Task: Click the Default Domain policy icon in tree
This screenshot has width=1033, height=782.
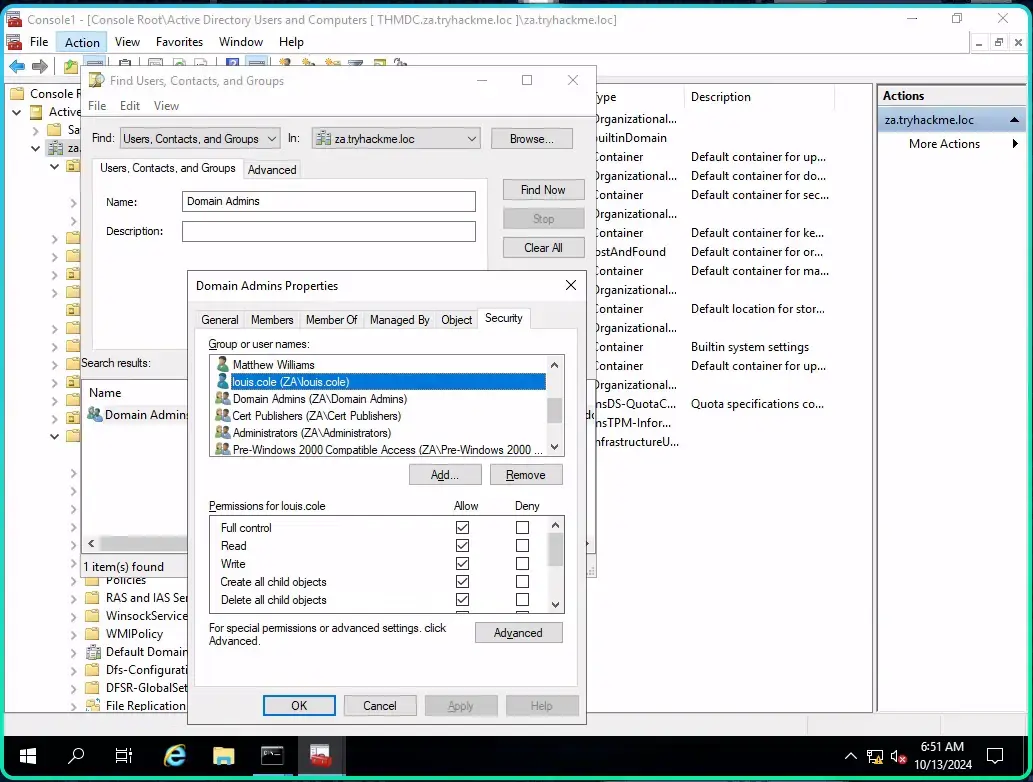Action: pyautogui.click(x=93, y=652)
